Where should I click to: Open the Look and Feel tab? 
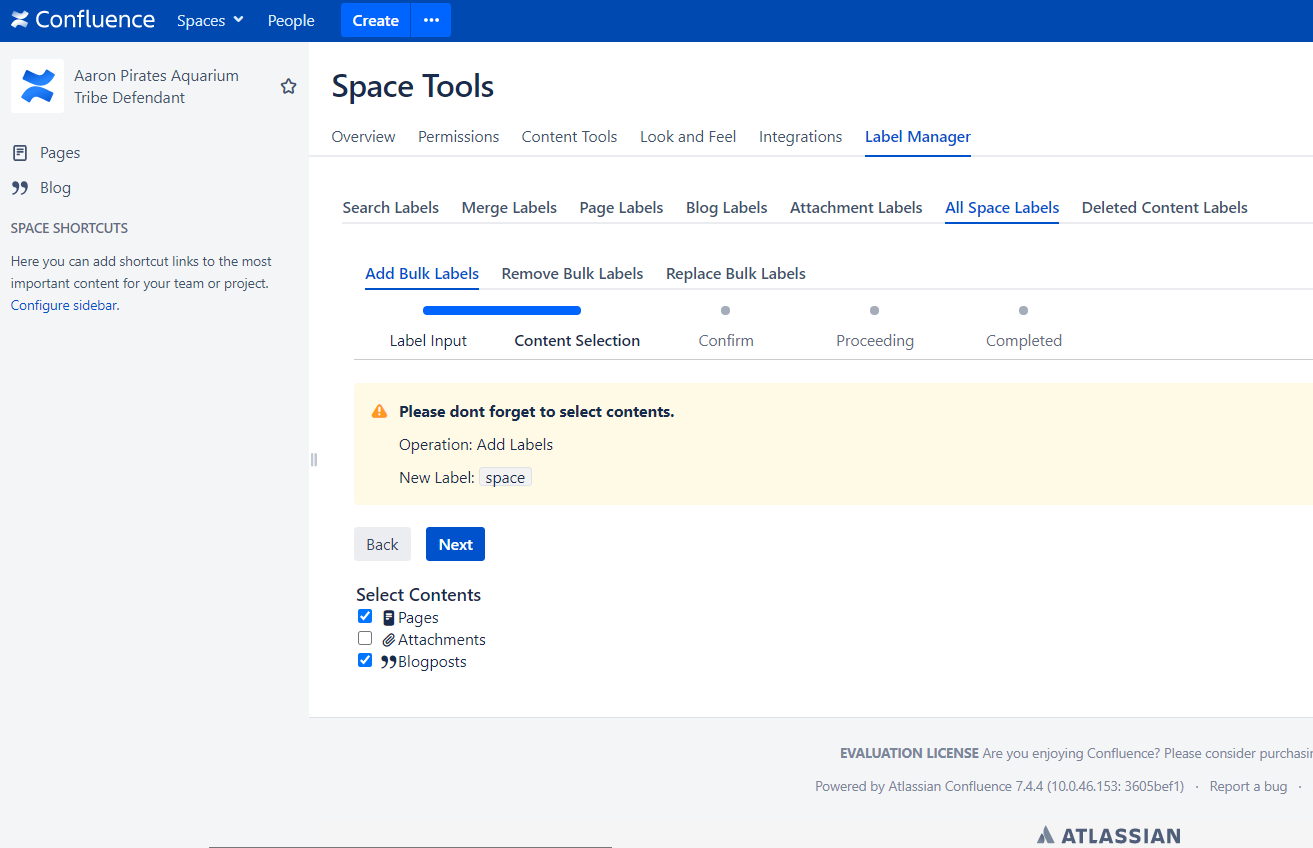pyautogui.click(x=688, y=137)
